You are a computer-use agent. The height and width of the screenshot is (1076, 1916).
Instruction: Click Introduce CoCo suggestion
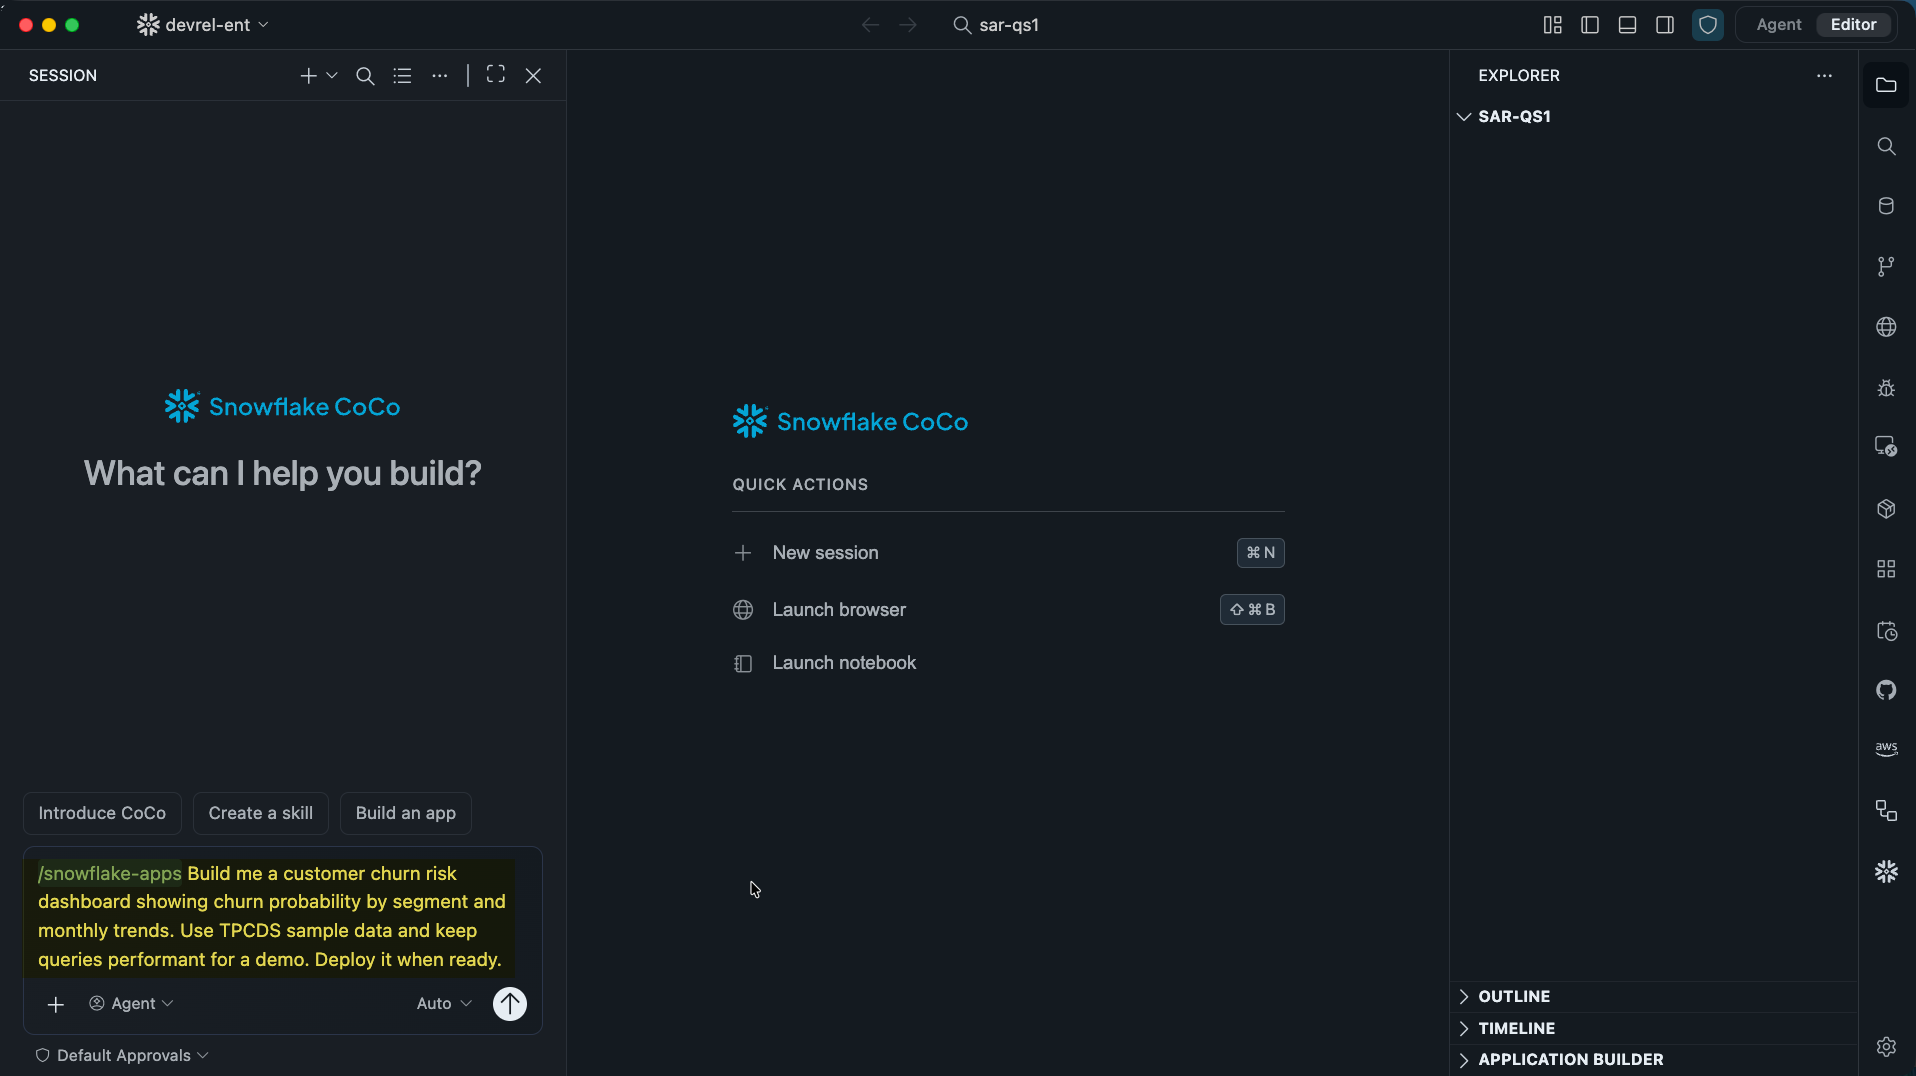pos(102,814)
